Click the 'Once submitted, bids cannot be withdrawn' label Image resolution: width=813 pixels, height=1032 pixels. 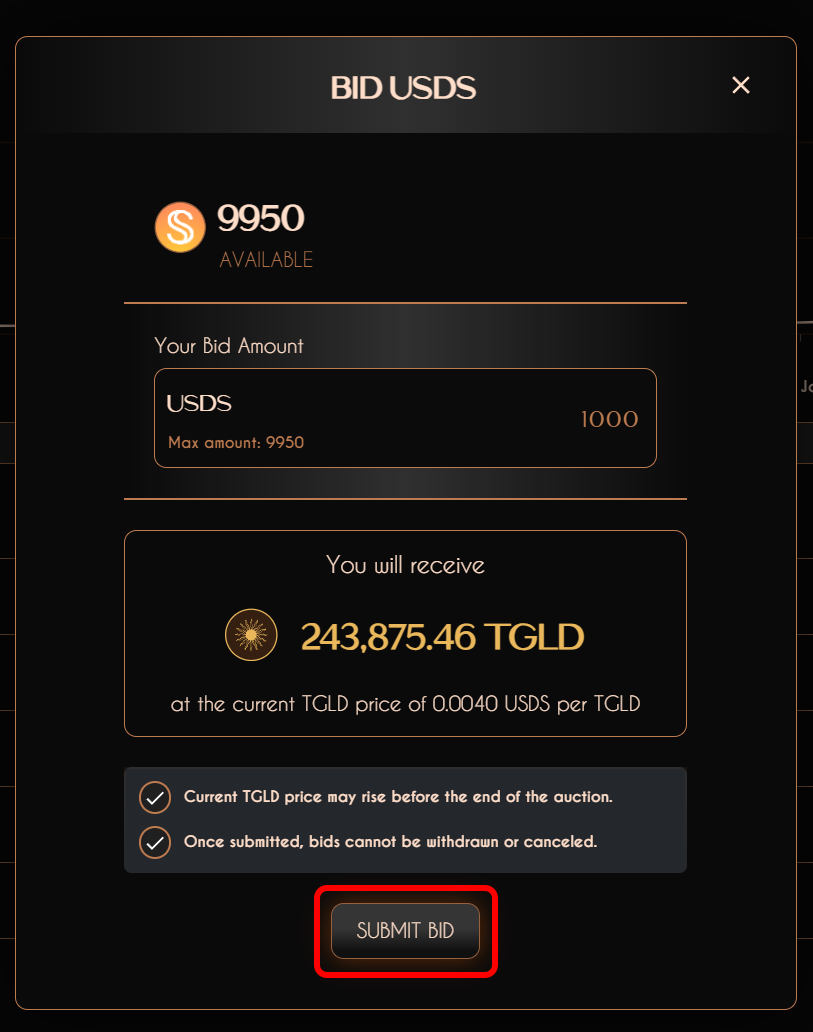click(390, 842)
